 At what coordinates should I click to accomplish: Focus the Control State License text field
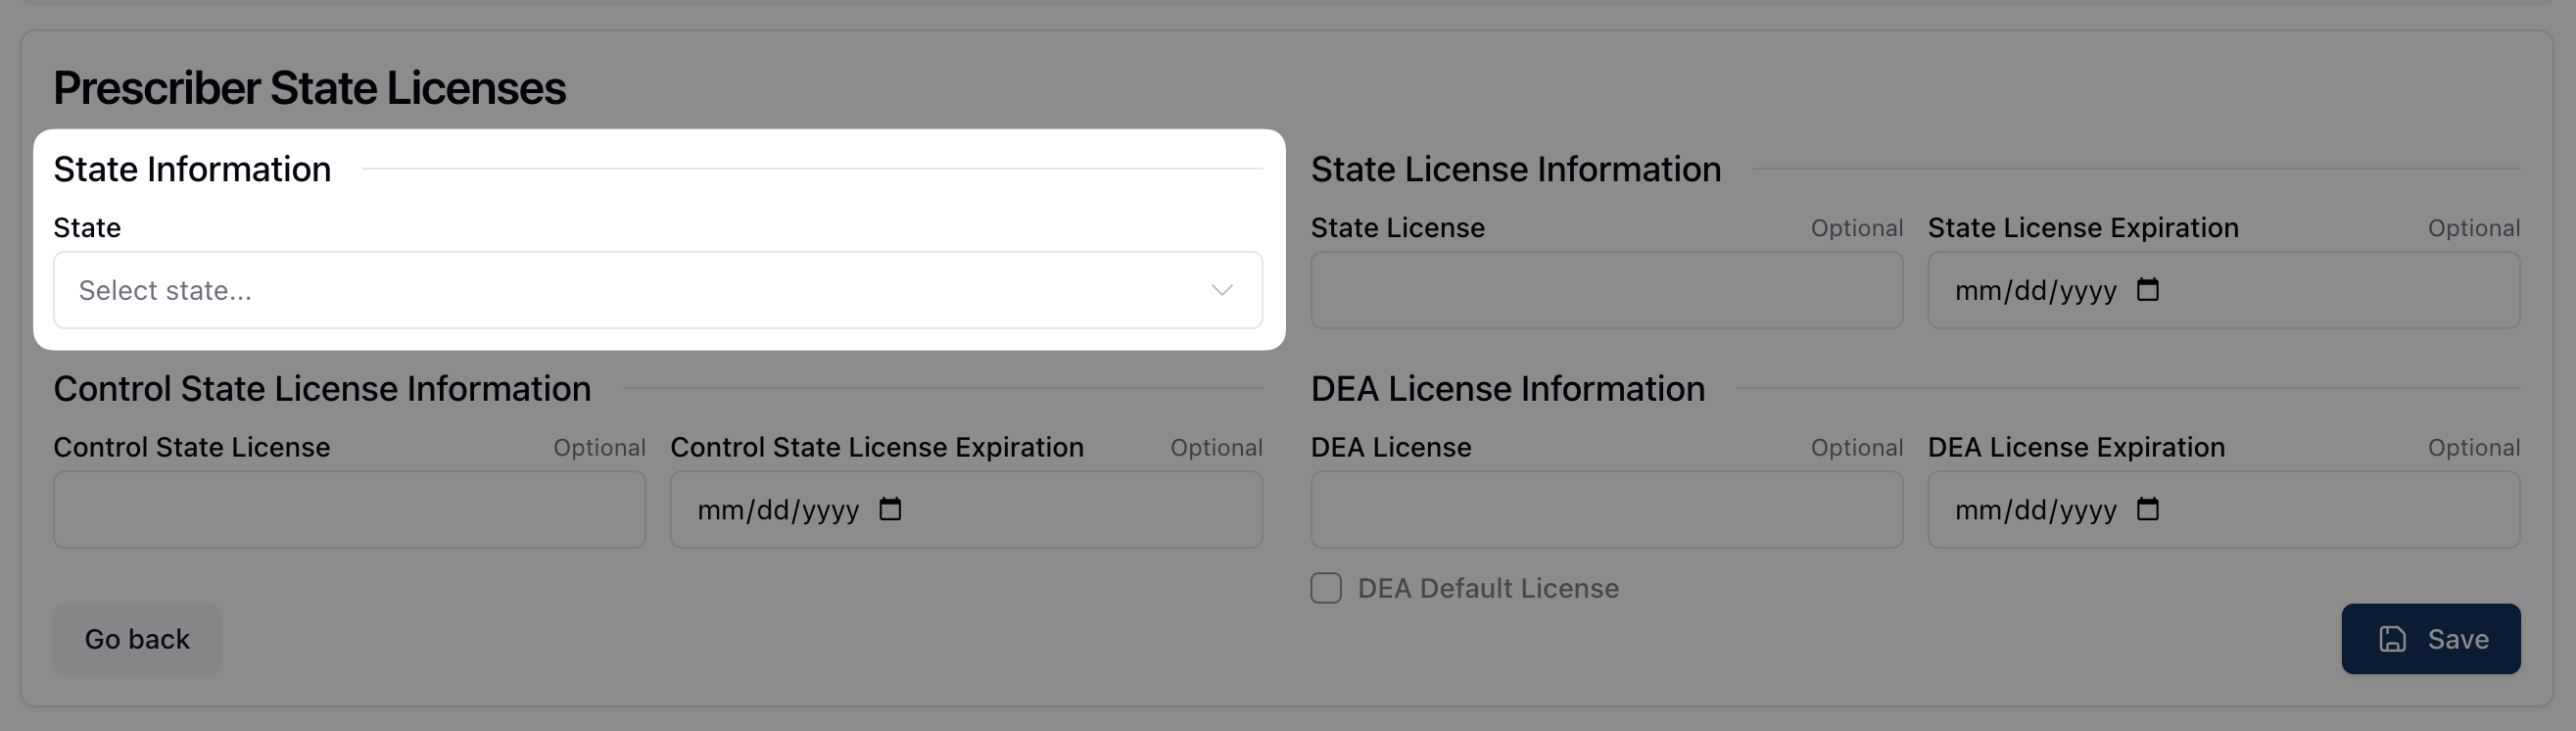pyautogui.click(x=349, y=510)
